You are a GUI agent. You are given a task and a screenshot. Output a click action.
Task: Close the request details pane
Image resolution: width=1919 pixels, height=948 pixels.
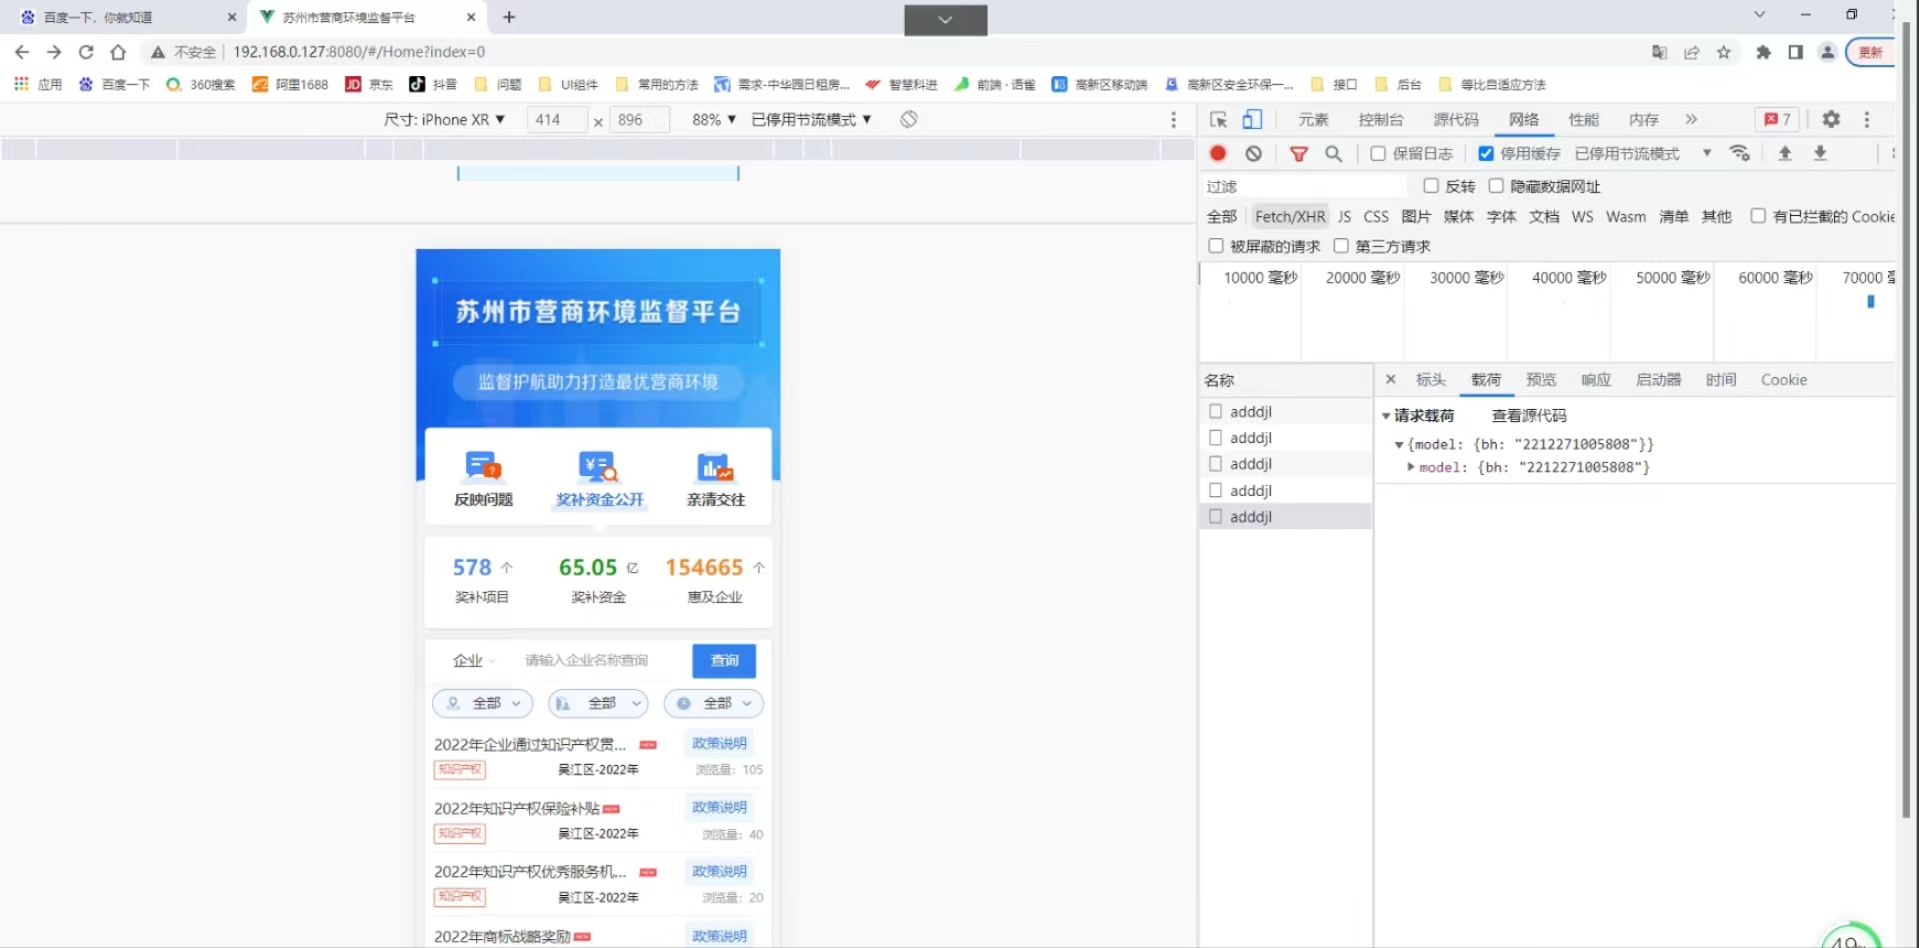click(1390, 379)
